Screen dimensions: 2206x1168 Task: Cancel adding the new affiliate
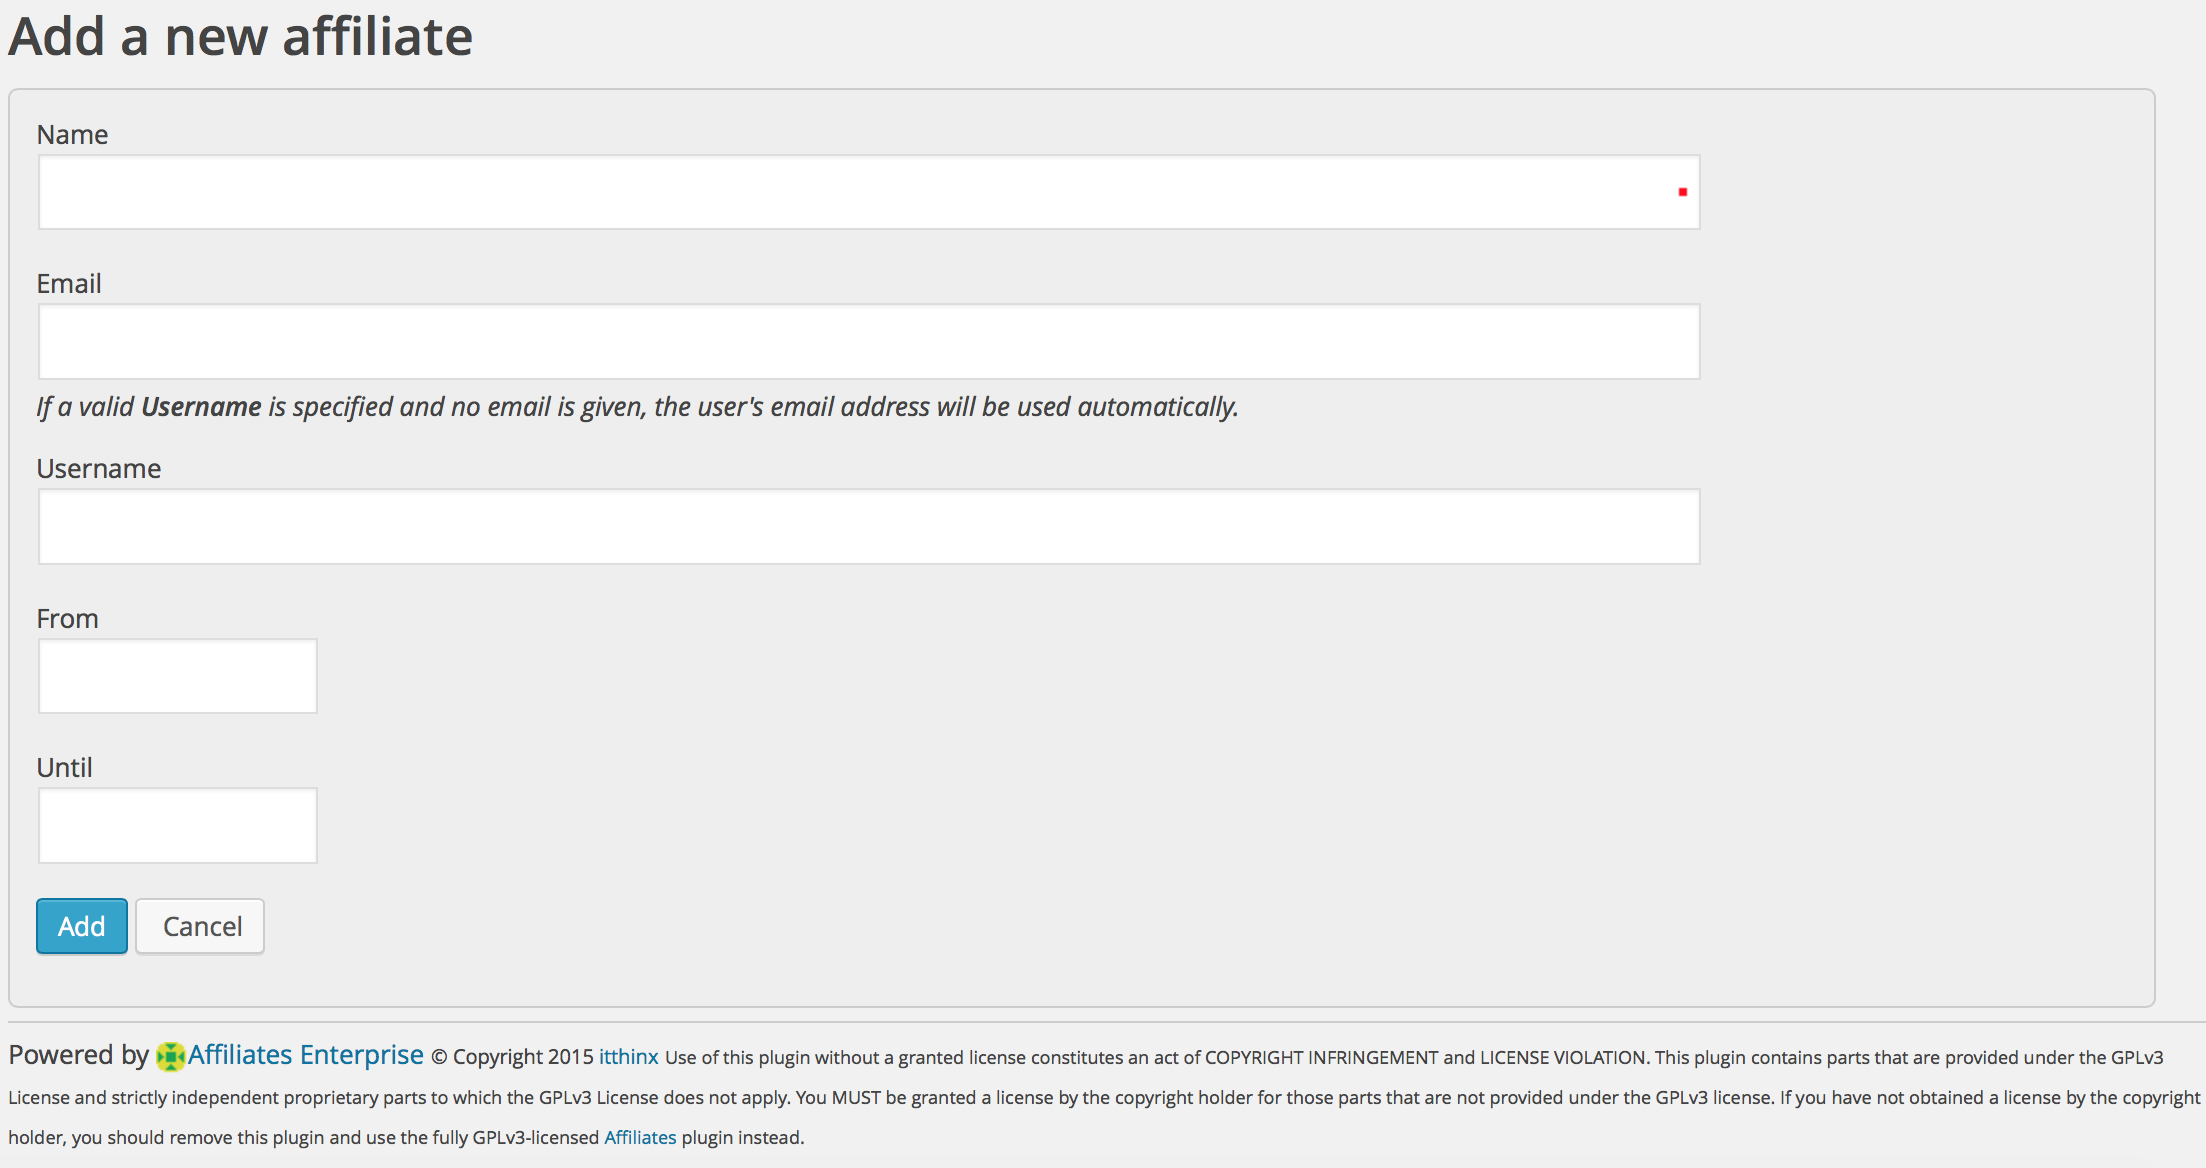[x=201, y=926]
